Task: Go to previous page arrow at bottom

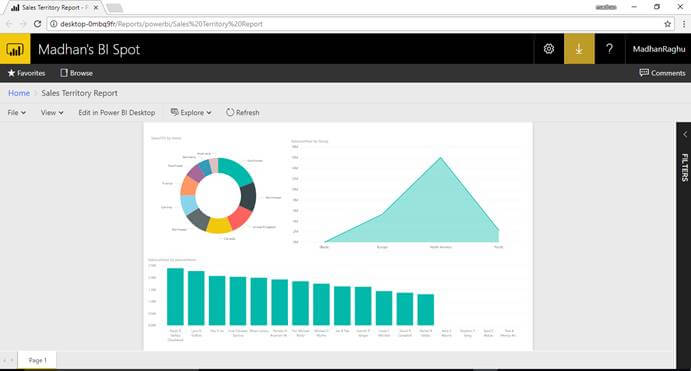Action: tap(5, 360)
